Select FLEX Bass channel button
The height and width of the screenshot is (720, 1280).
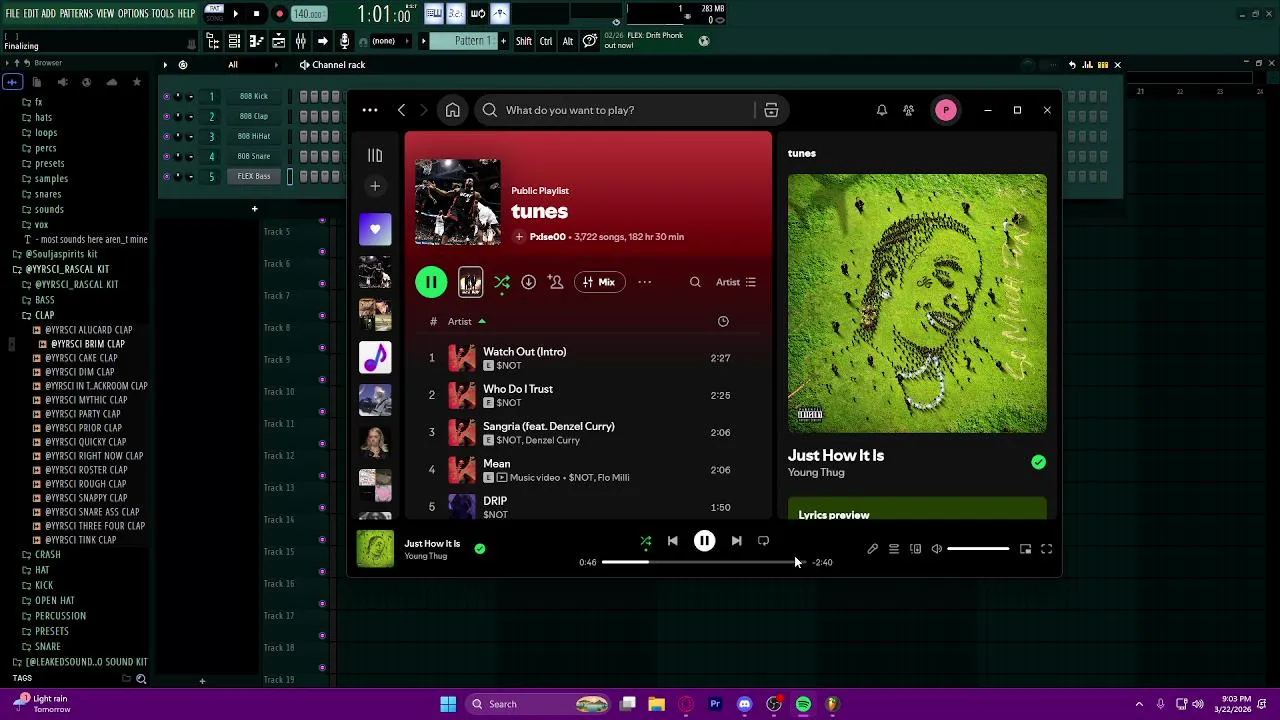254,176
